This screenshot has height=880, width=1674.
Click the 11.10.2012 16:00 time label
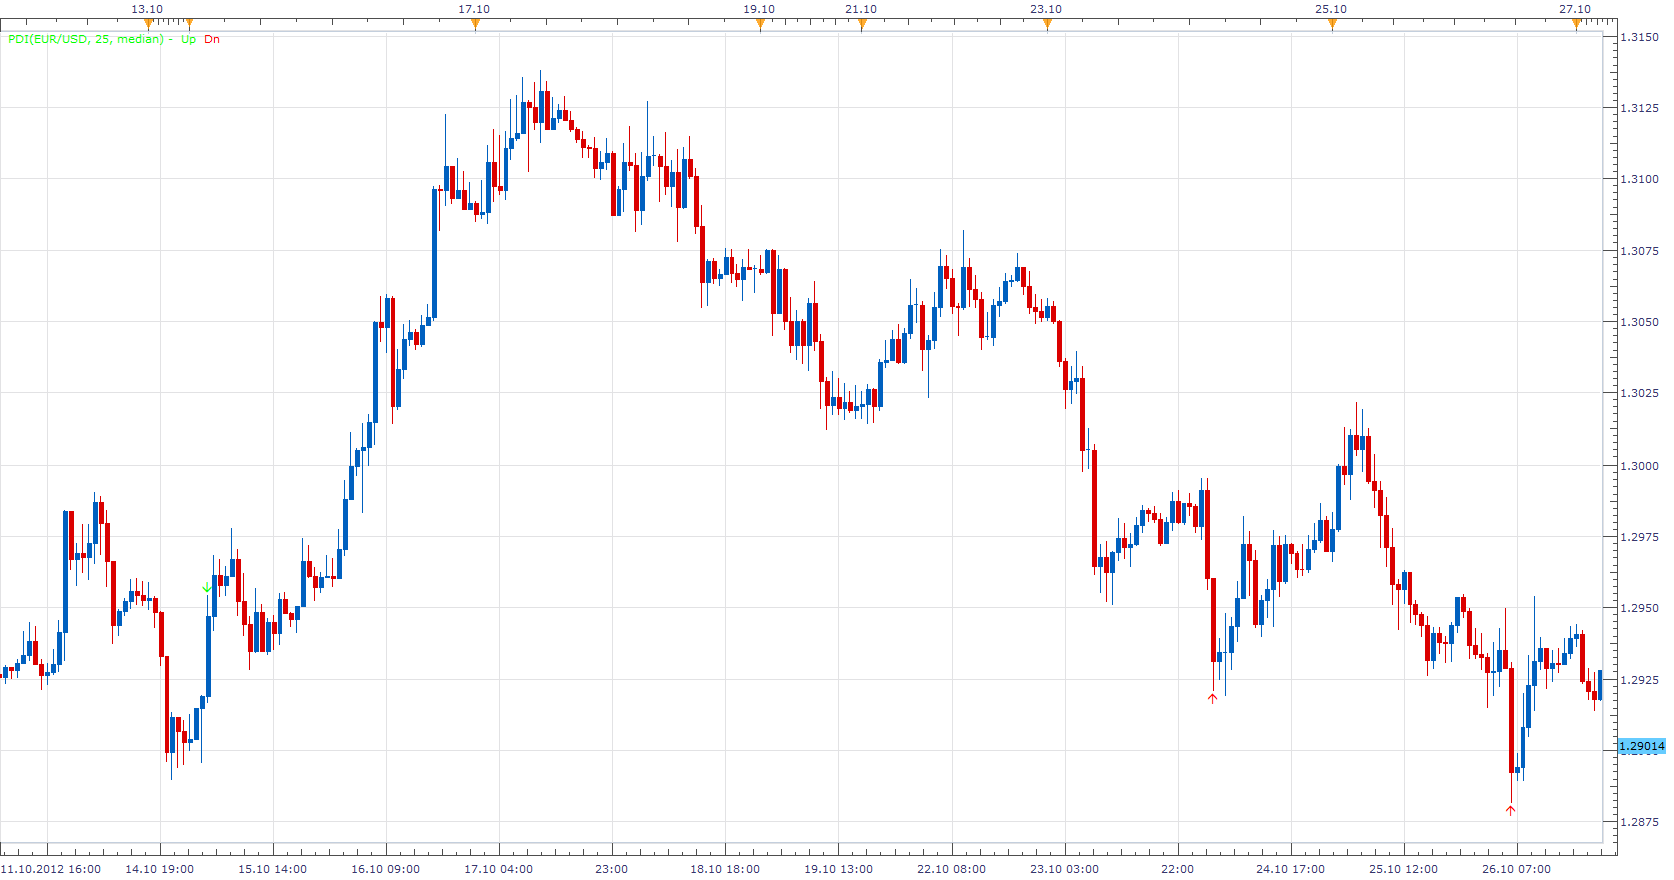pyautogui.click(x=50, y=869)
